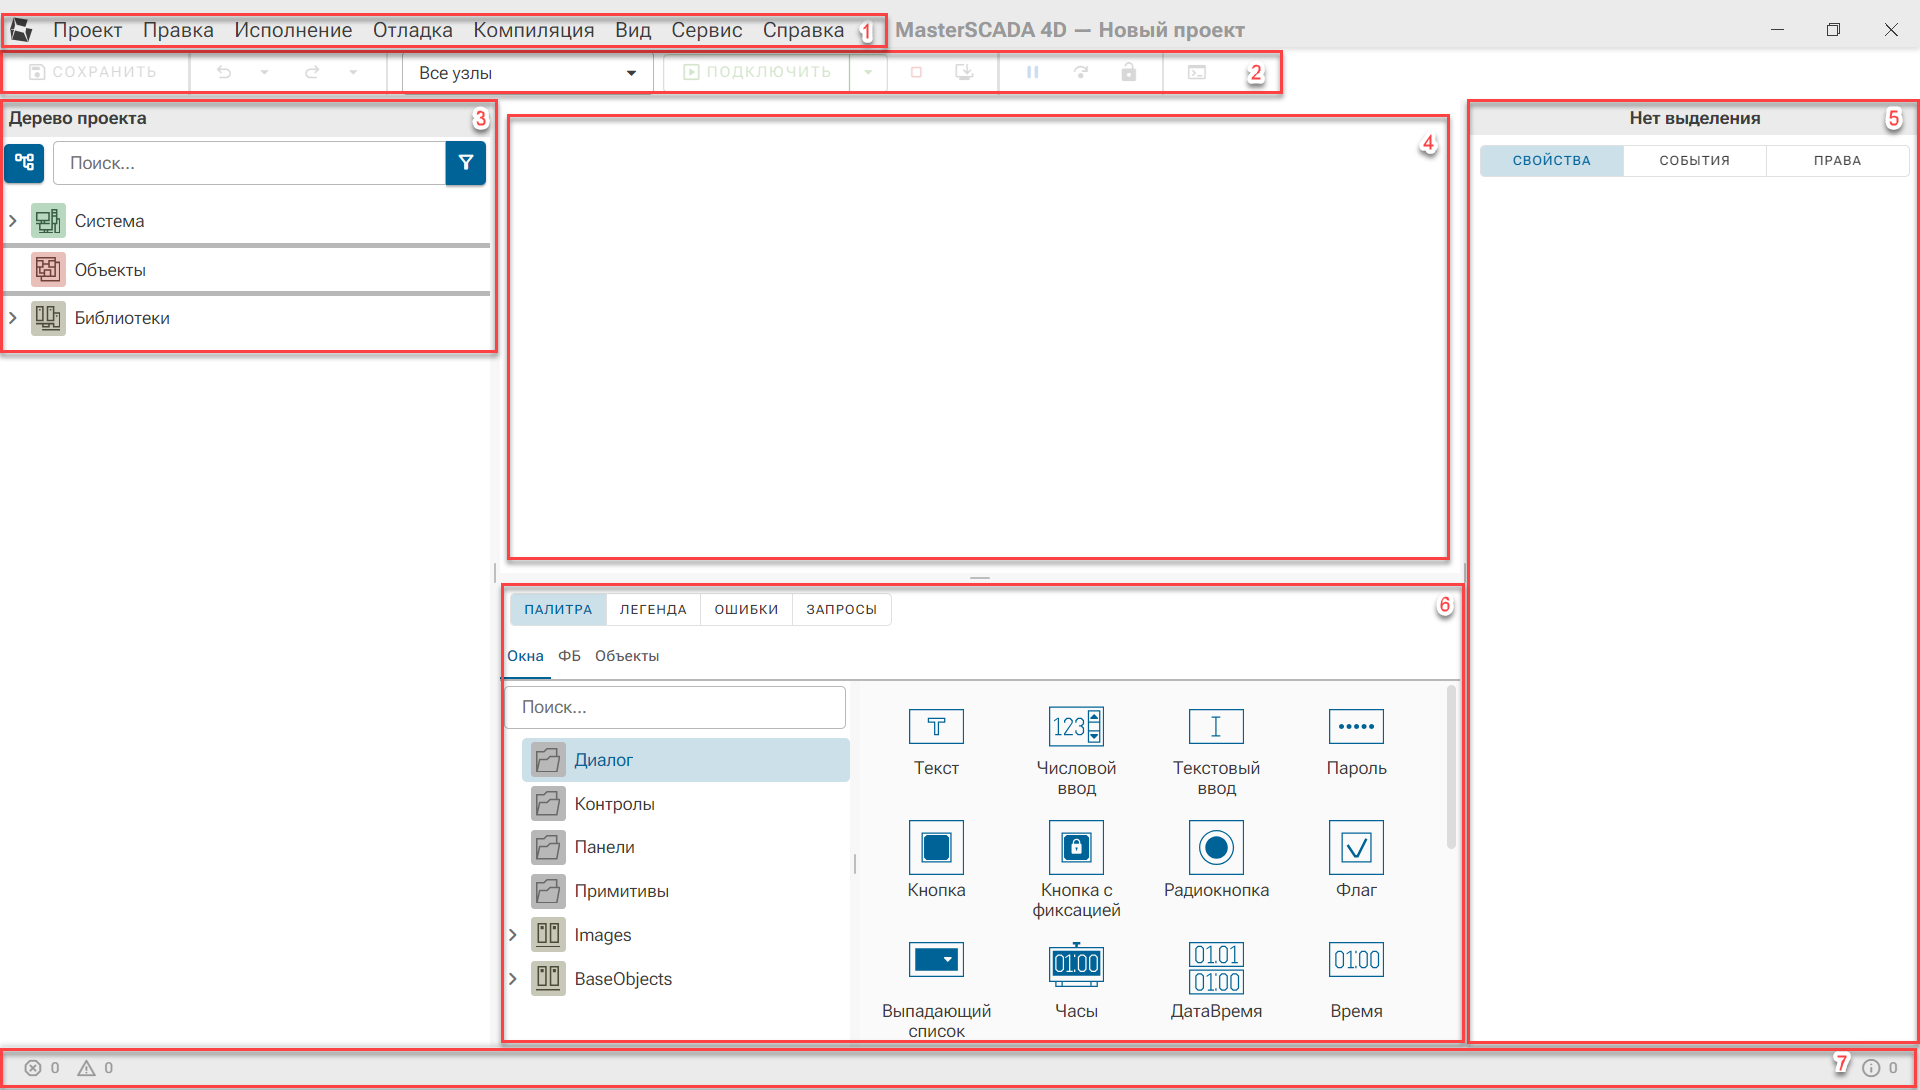Expand the Библиотеки tree node
The image size is (1920, 1090).
point(13,318)
